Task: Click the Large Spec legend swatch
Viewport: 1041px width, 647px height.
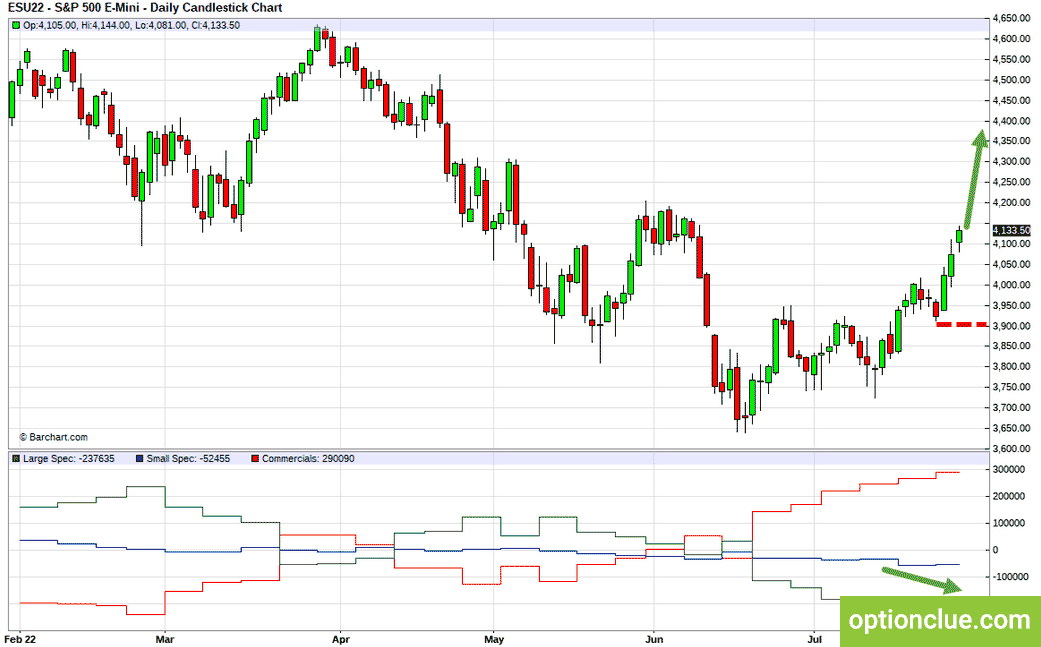Action: click(16, 459)
